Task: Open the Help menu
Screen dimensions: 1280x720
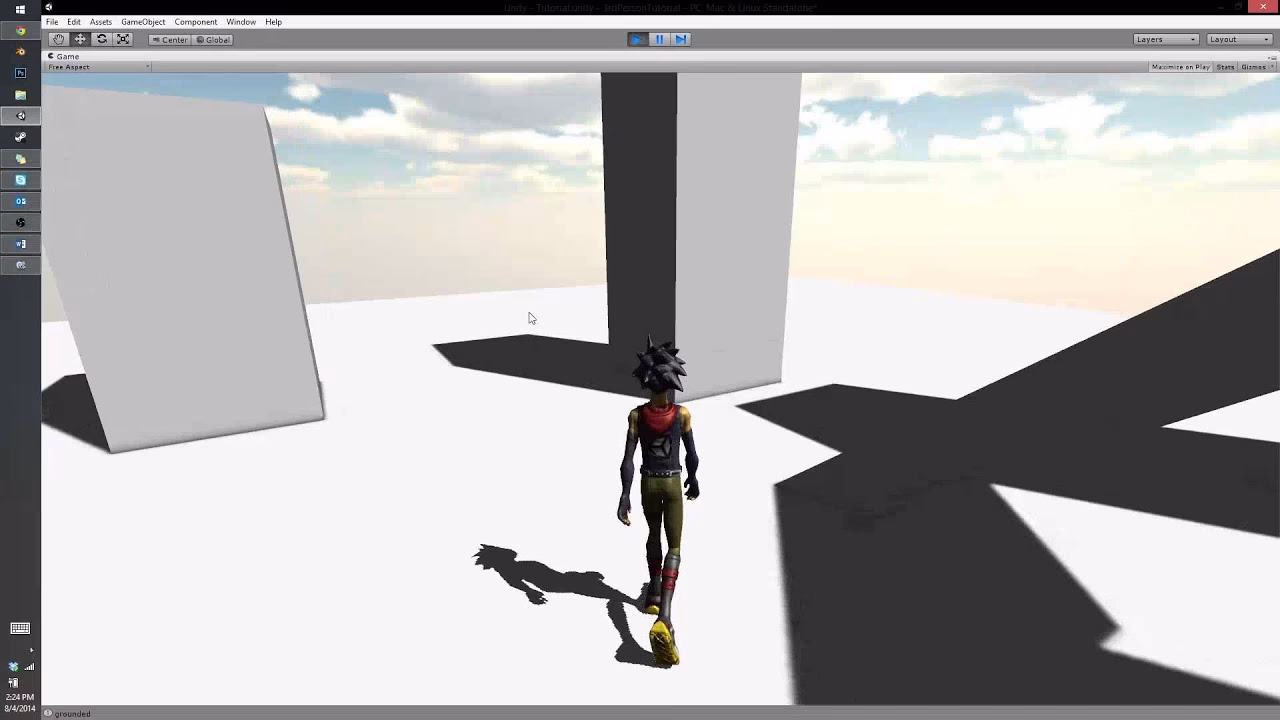Action: pos(273,22)
